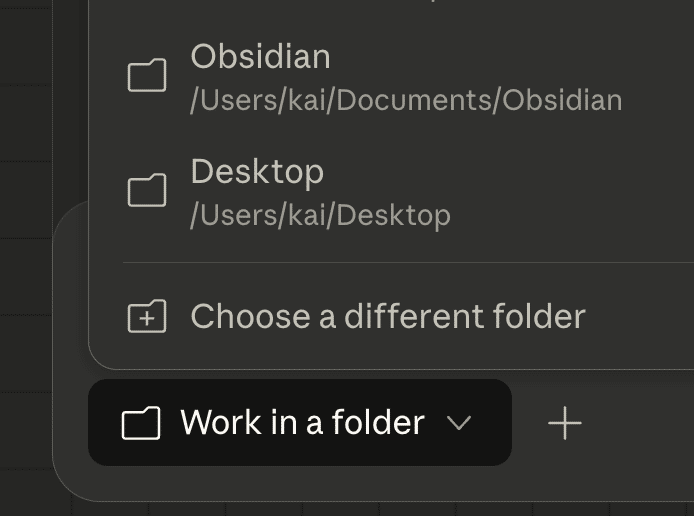Click the Desktop title text
Screen dimensions: 694x516
[x=257, y=172]
